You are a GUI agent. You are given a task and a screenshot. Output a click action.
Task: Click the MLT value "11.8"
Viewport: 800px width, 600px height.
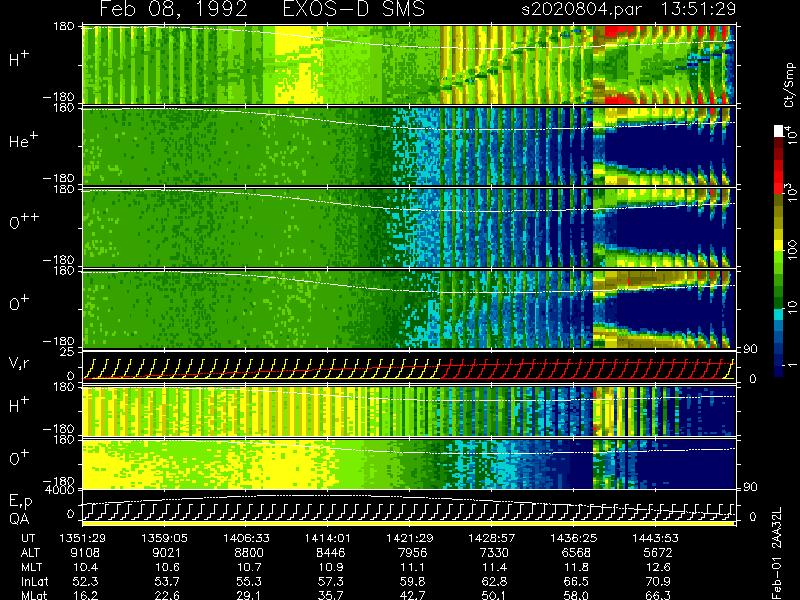pos(576,567)
